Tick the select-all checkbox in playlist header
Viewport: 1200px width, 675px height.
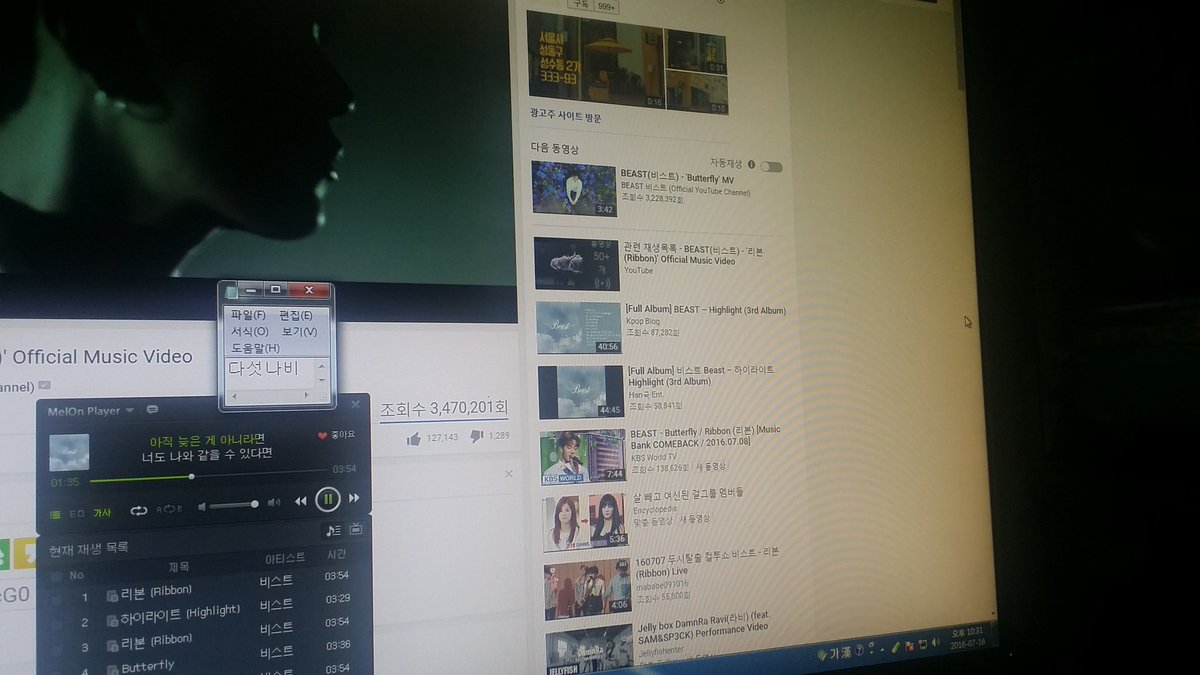click(x=55, y=576)
